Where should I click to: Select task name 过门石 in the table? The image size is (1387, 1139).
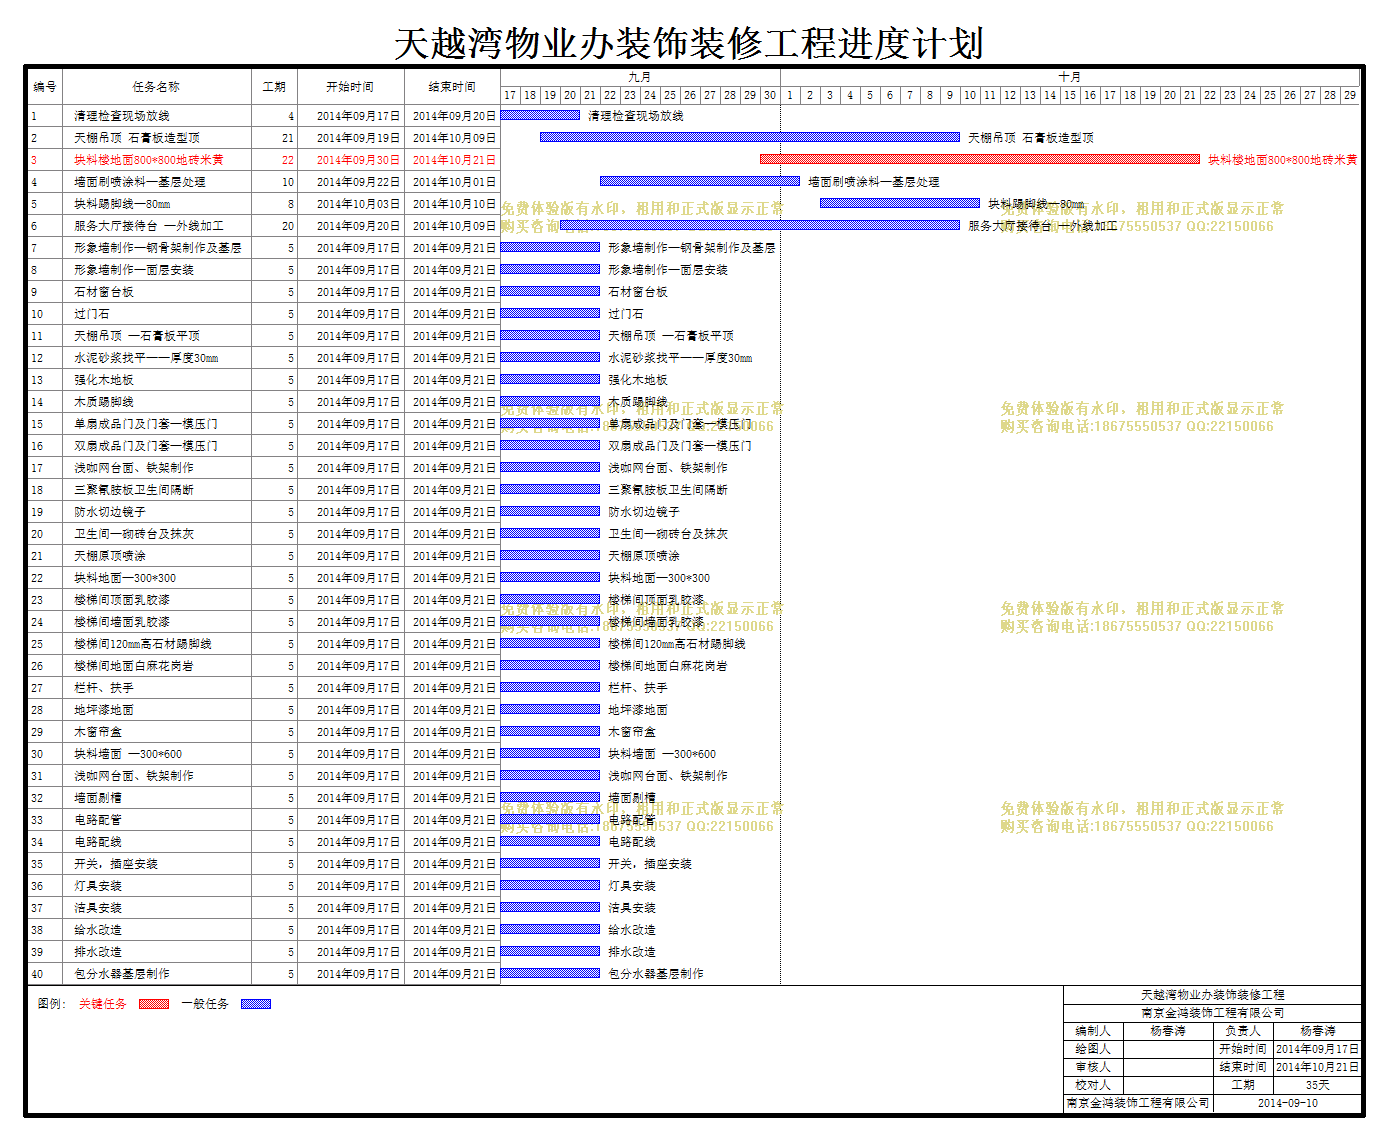point(92,314)
